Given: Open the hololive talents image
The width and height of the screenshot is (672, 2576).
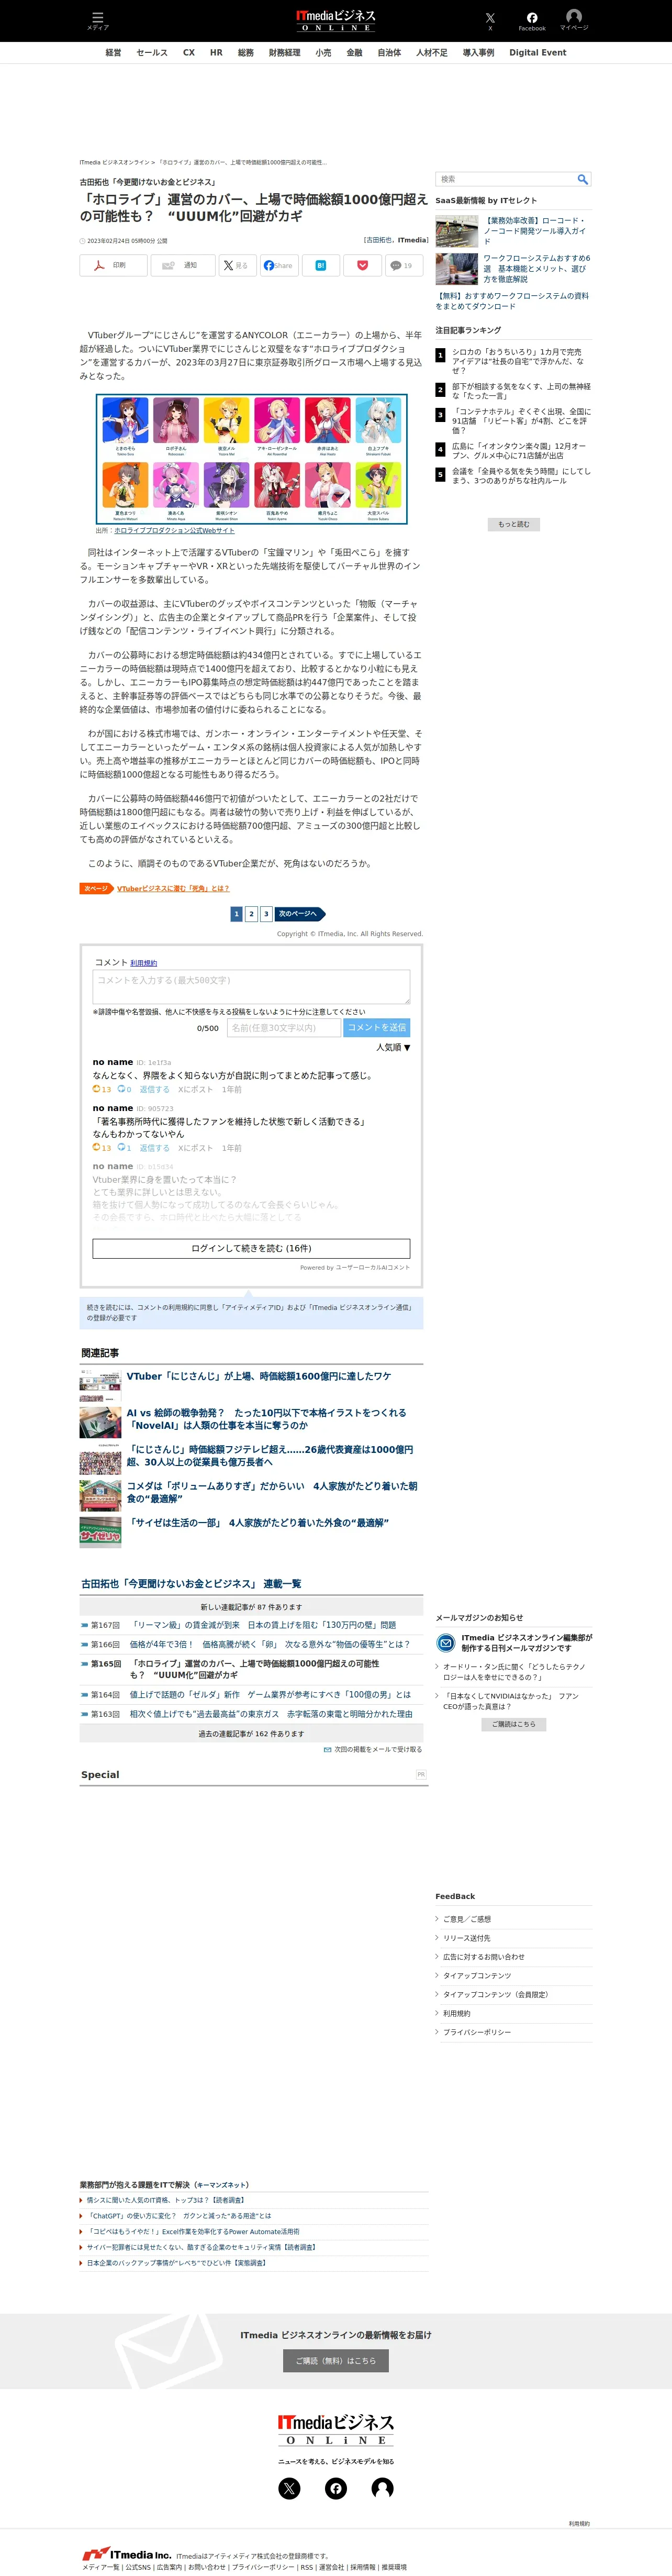Looking at the screenshot, I should coord(251,458).
